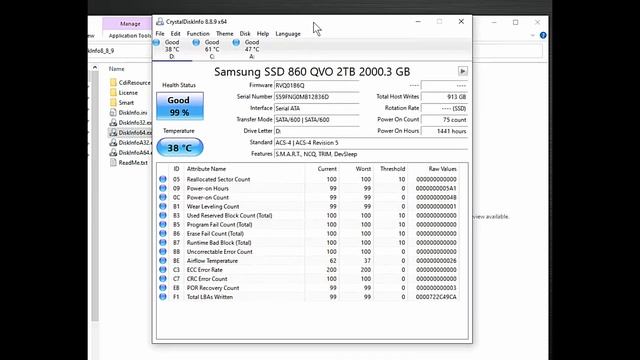Open the Edit menu

click(x=176, y=33)
